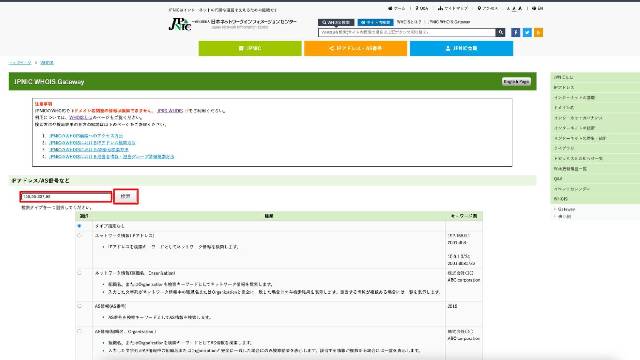This screenshot has height=360, width=640.
Task: Select the site search toggle above header search
Action: pyautogui.click(x=375, y=22)
